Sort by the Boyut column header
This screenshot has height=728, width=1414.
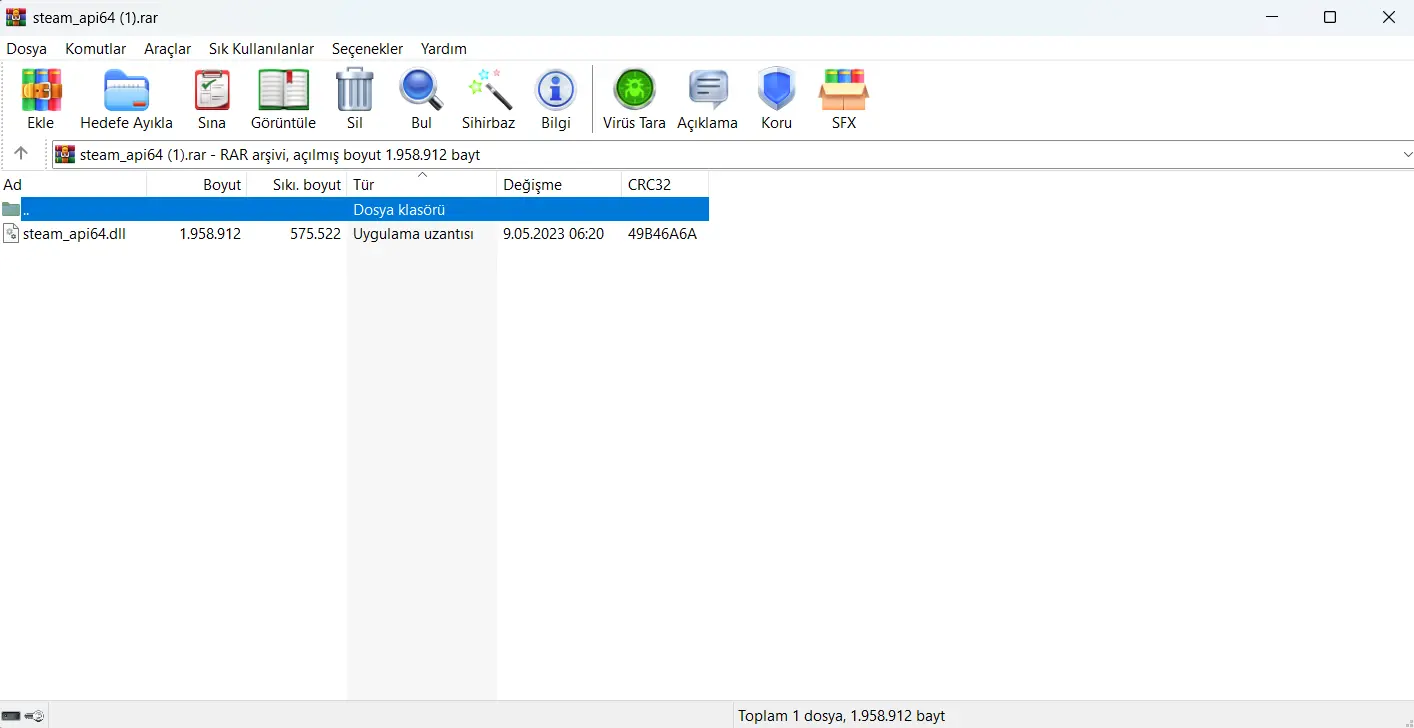coord(197,185)
